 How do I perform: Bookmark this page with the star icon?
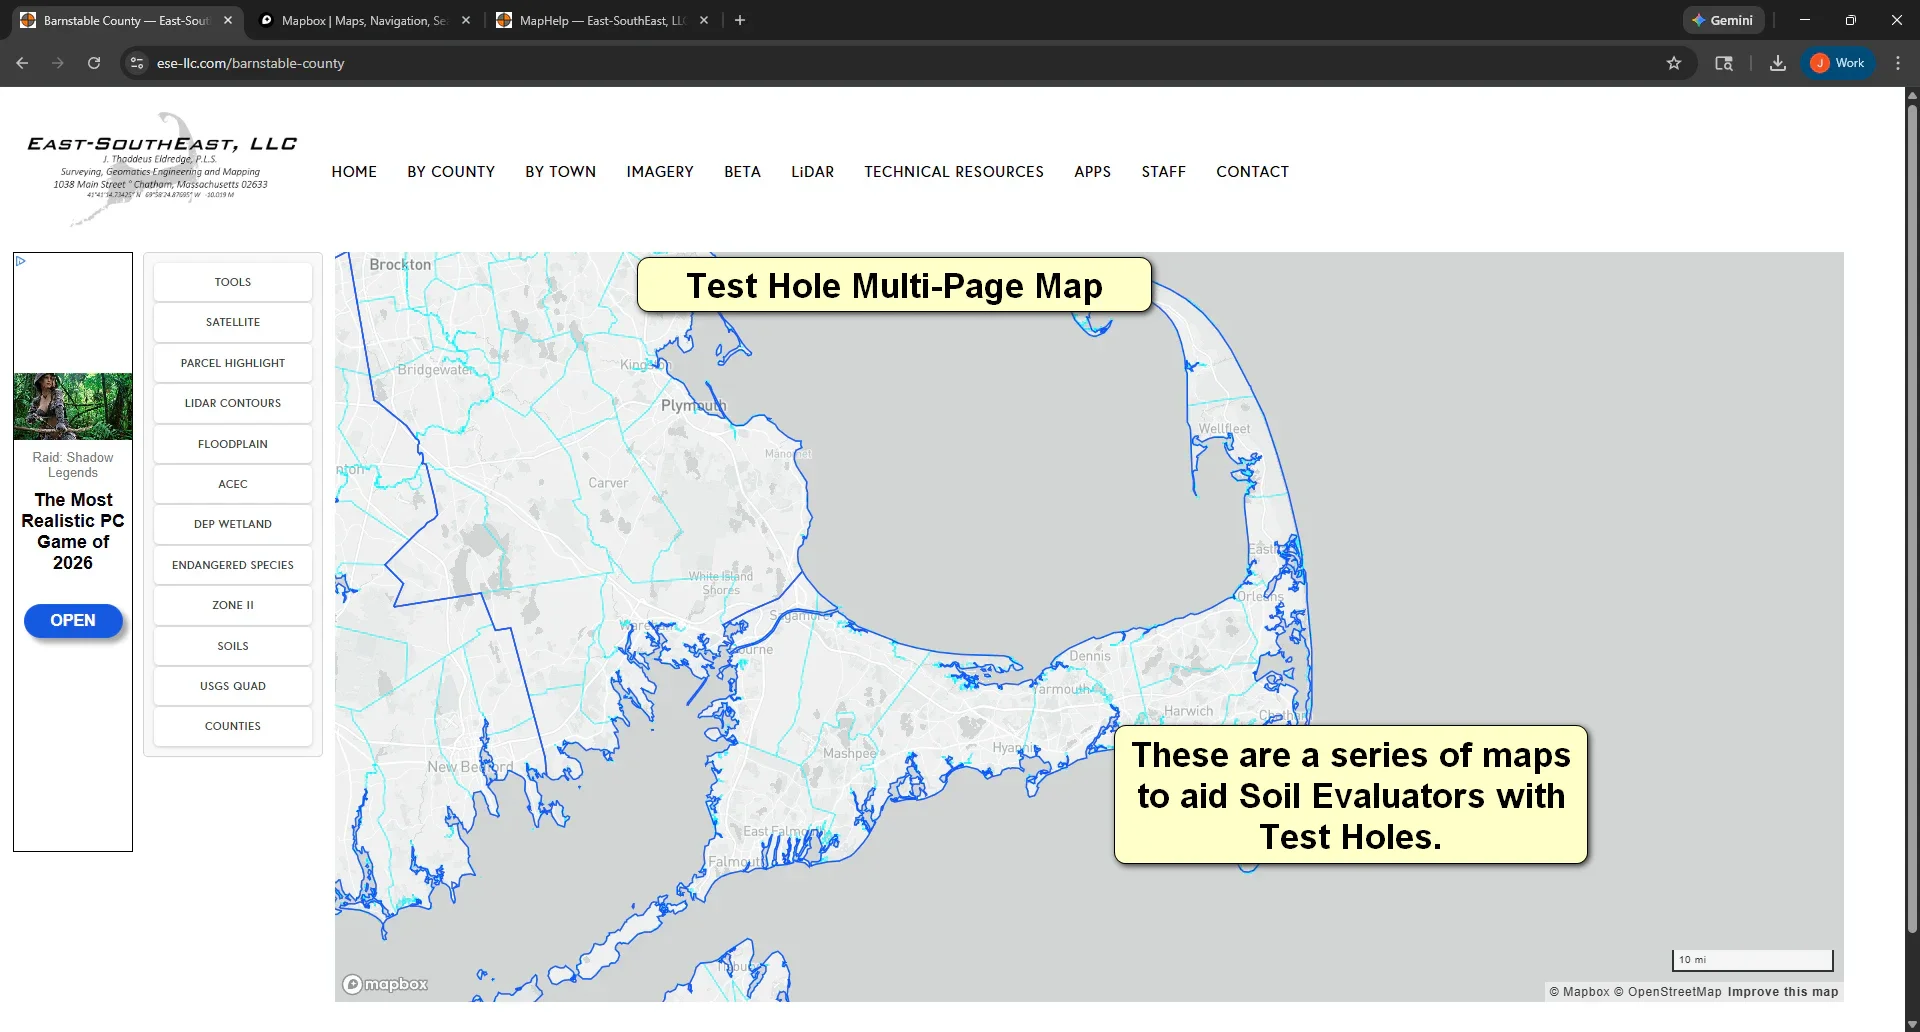coord(1675,63)
